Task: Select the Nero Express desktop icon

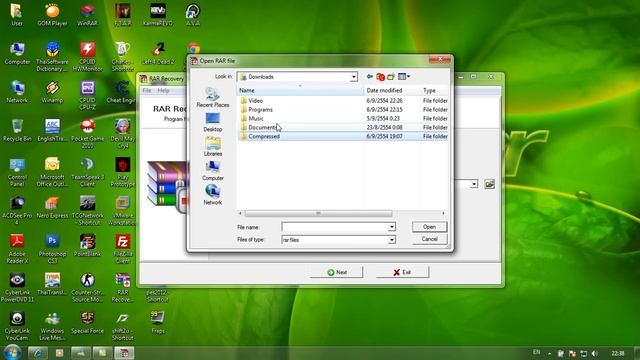Action: (x=52, y=207)
